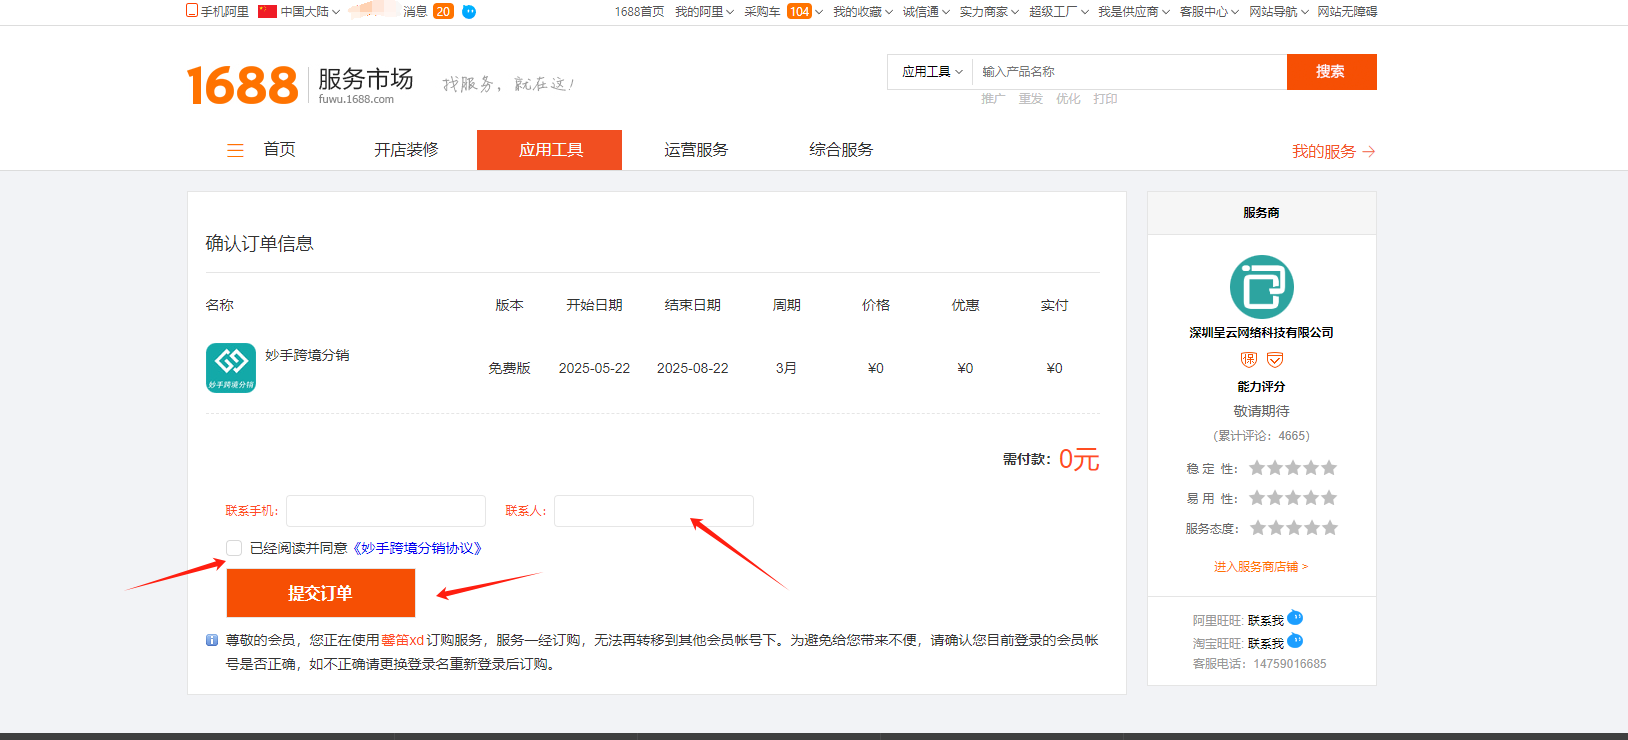Click the end date 2025-08-22
The height and width of the screenshot is (740, 1628).
point(692,369)
